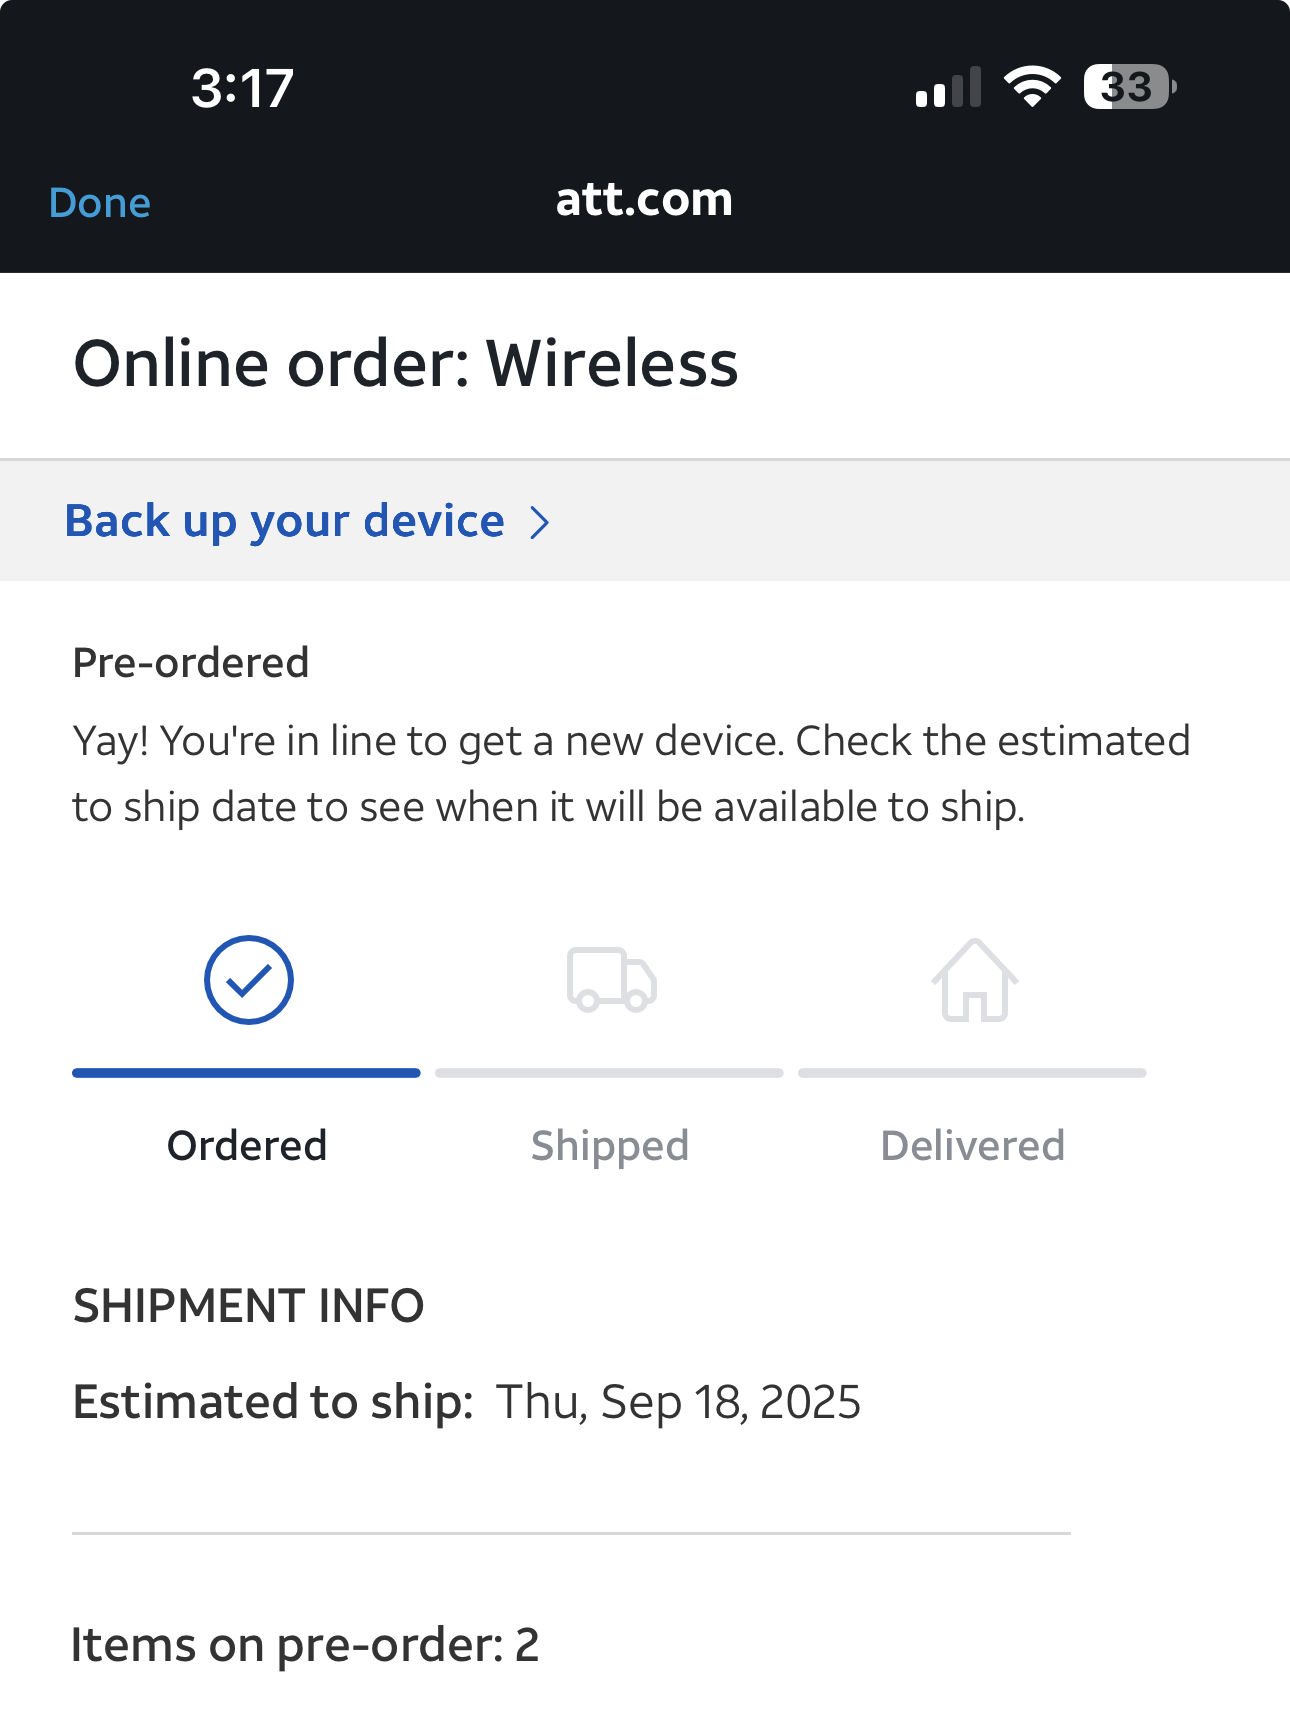The height and width of the screenshot is (1725, 1290).
Task: Tap the gray Shipped progress bar segment
Action: click(609, 1073)
